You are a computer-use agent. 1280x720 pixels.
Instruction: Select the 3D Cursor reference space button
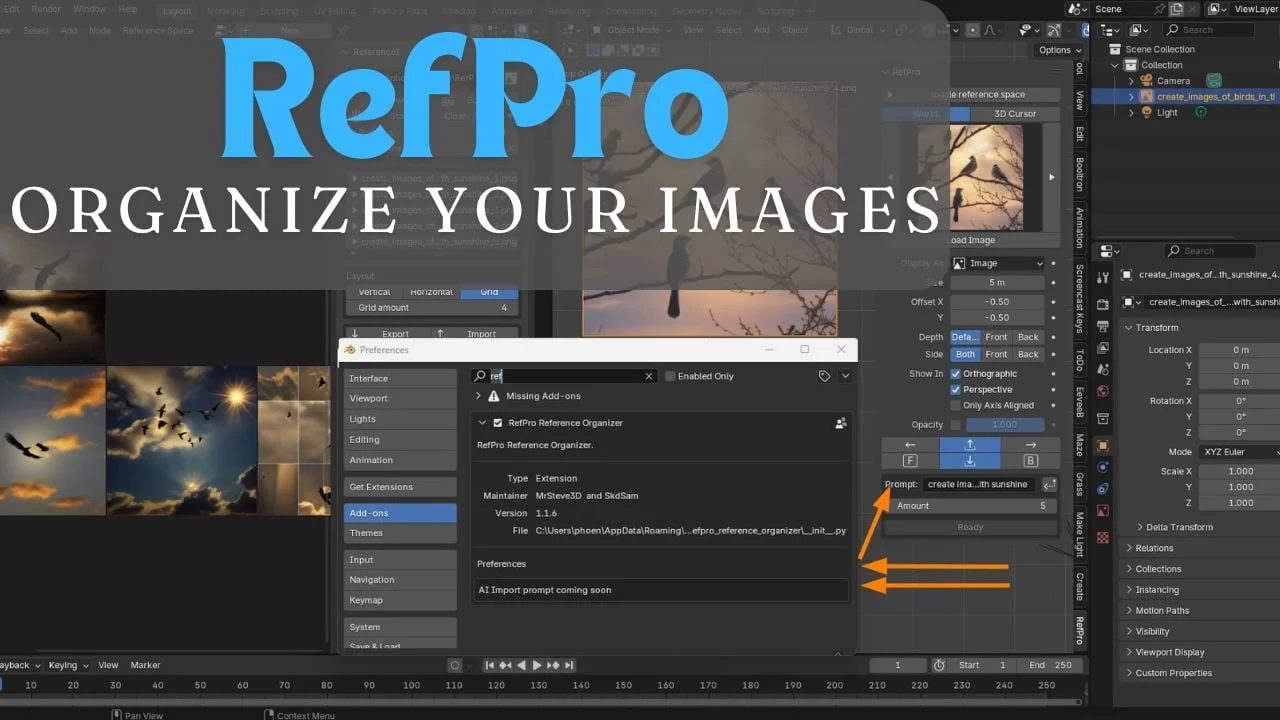[1014, 114]
